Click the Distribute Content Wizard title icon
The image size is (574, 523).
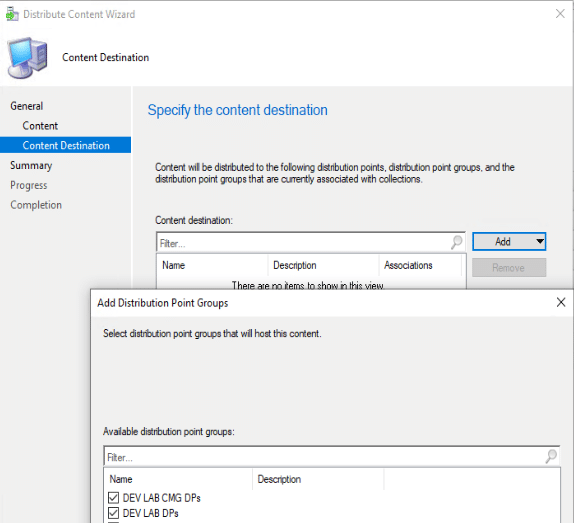point(12,14)
